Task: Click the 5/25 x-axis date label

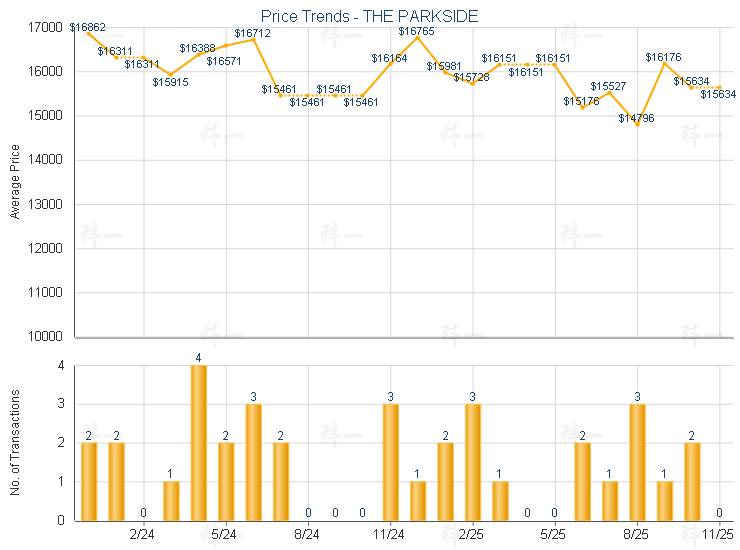Action: pos(554,534)
